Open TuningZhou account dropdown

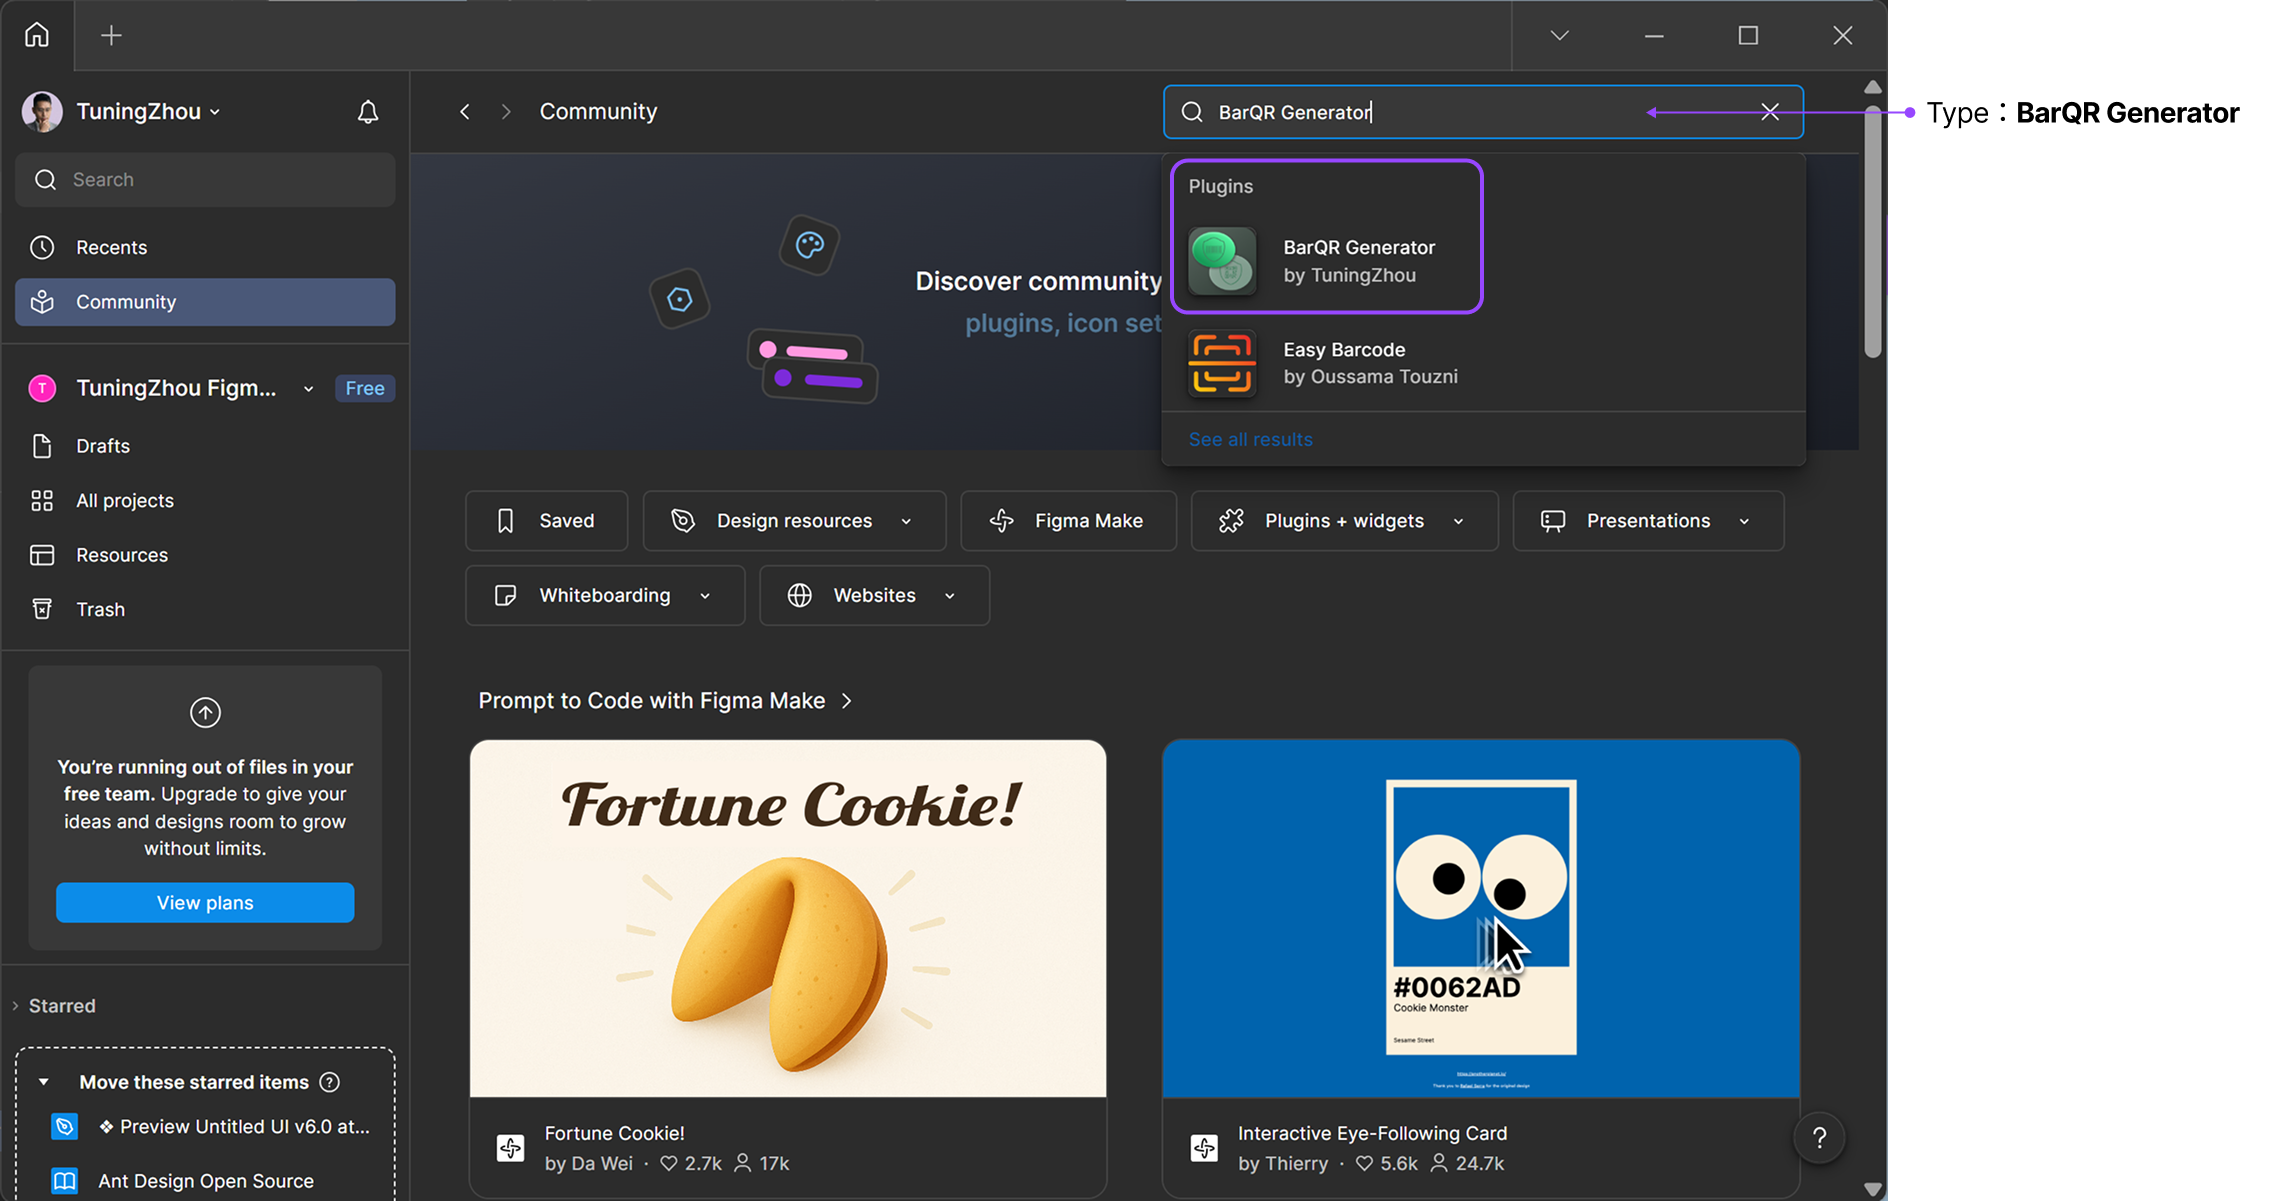click(148, 112)
